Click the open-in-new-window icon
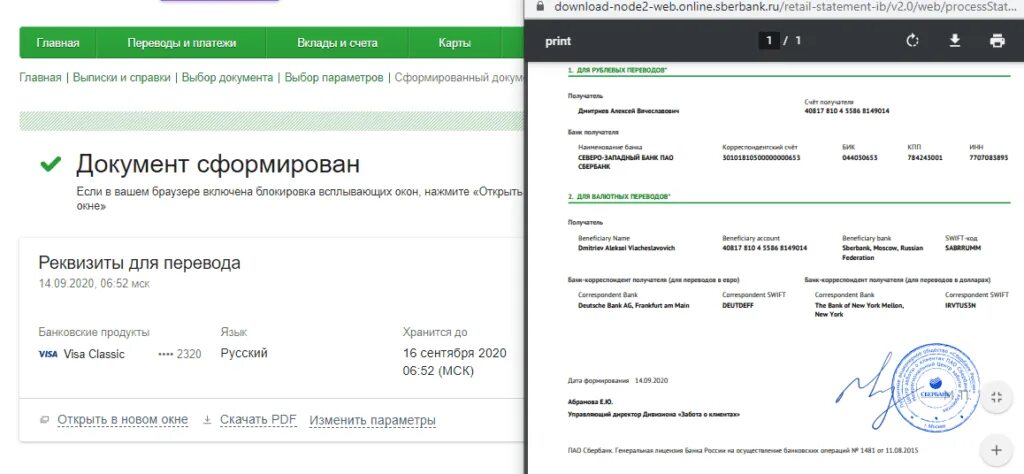Viewport: 1024px width, 474px height. click(44, 420)
